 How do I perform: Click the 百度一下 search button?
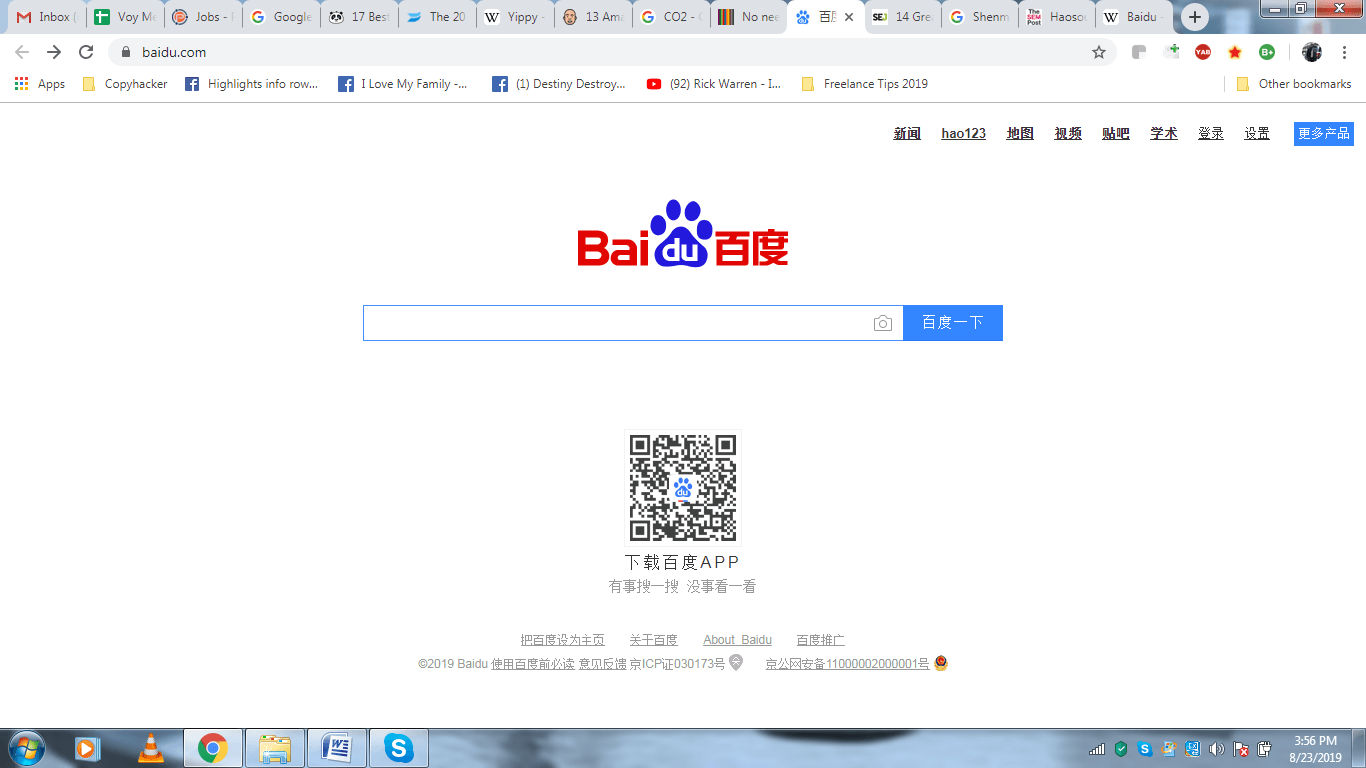click(x=953, y=323)
